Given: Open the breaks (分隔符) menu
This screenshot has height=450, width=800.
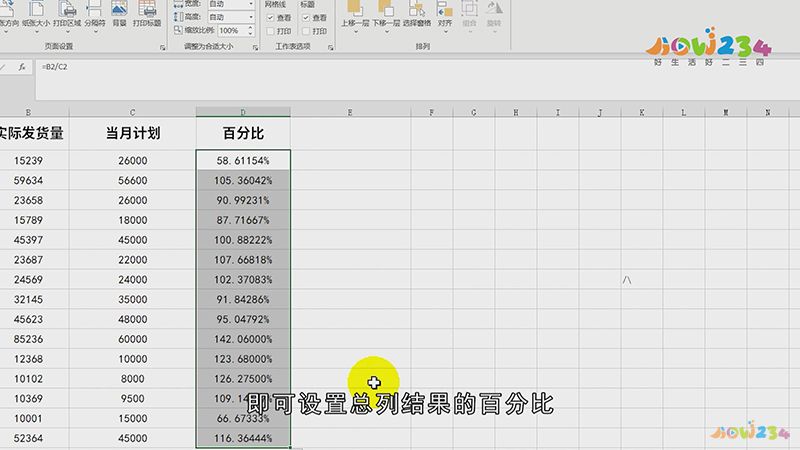Looking at the screenshot, I should click(95, 17).
